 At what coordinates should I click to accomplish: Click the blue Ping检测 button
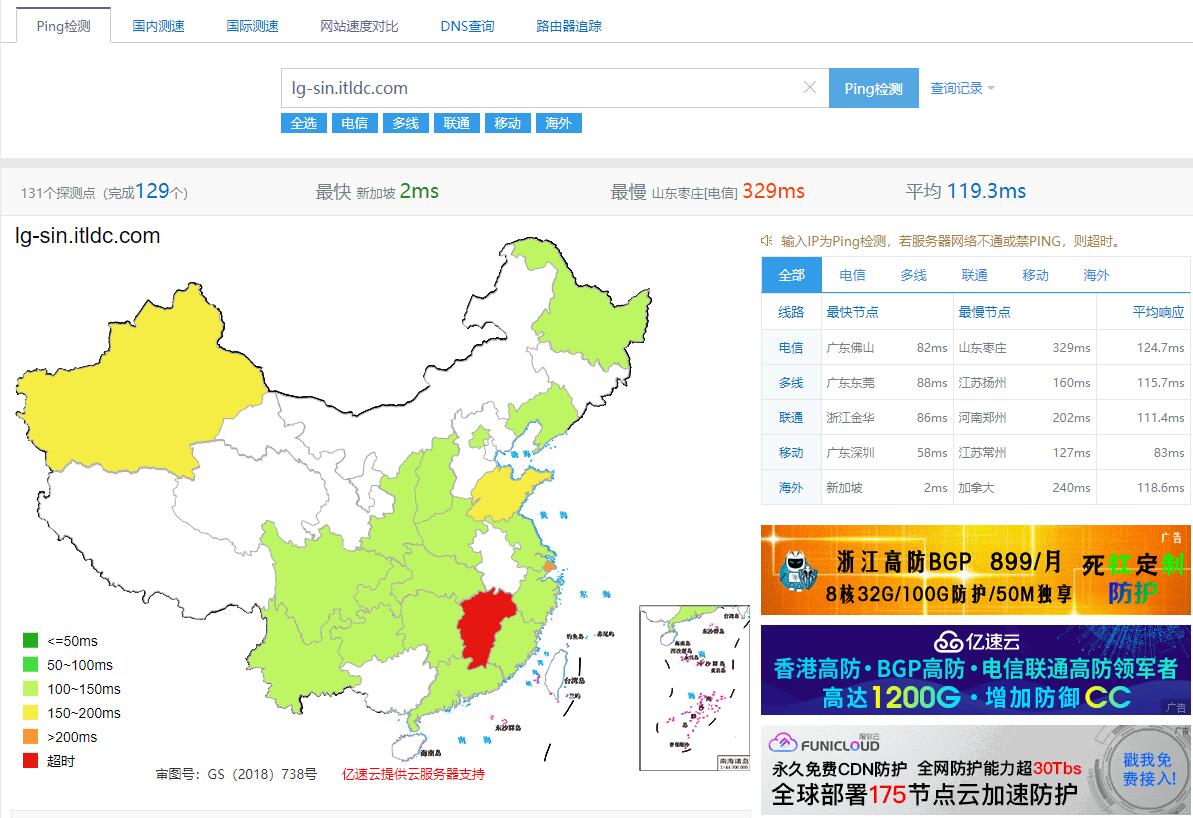pos(873,88)
